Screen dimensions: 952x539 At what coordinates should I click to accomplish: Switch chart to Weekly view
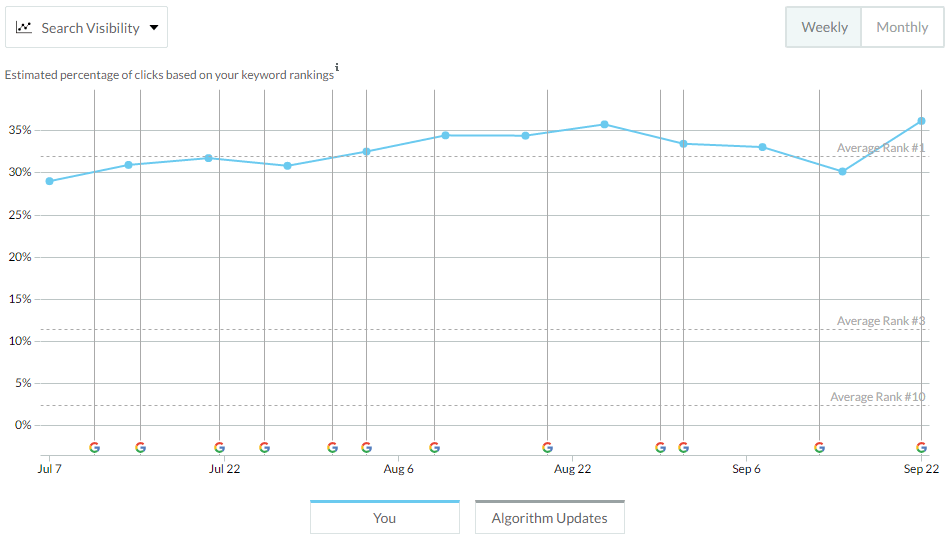(824, 27)
